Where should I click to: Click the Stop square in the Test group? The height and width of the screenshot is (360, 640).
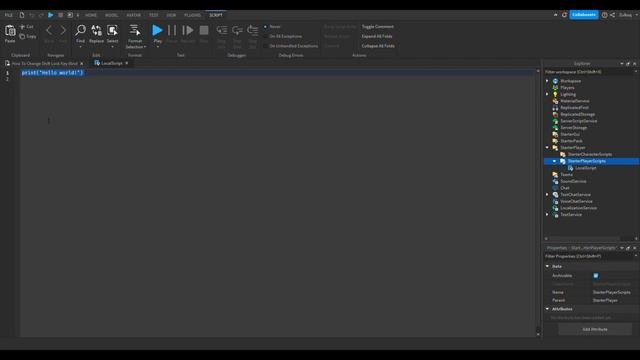point(204,30)
